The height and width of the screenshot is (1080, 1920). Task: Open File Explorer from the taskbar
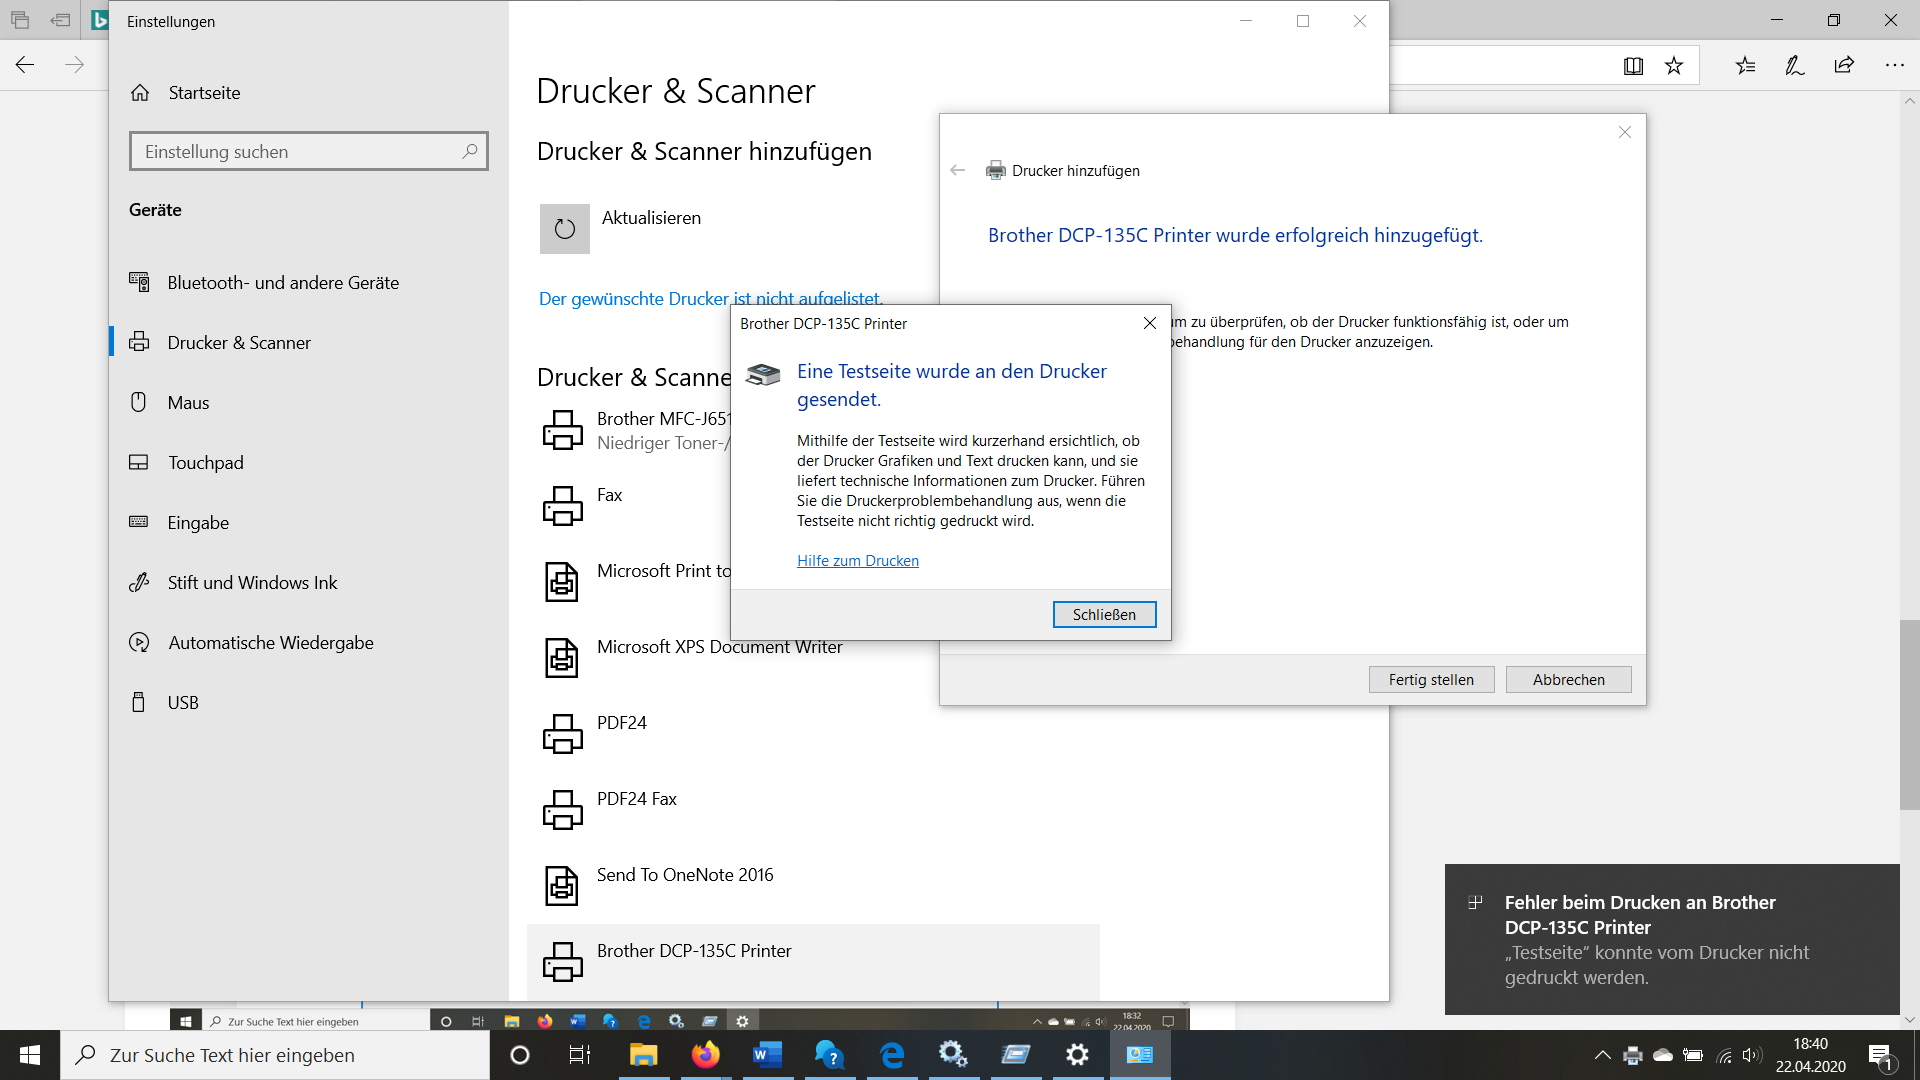[x=643, y=1055]
